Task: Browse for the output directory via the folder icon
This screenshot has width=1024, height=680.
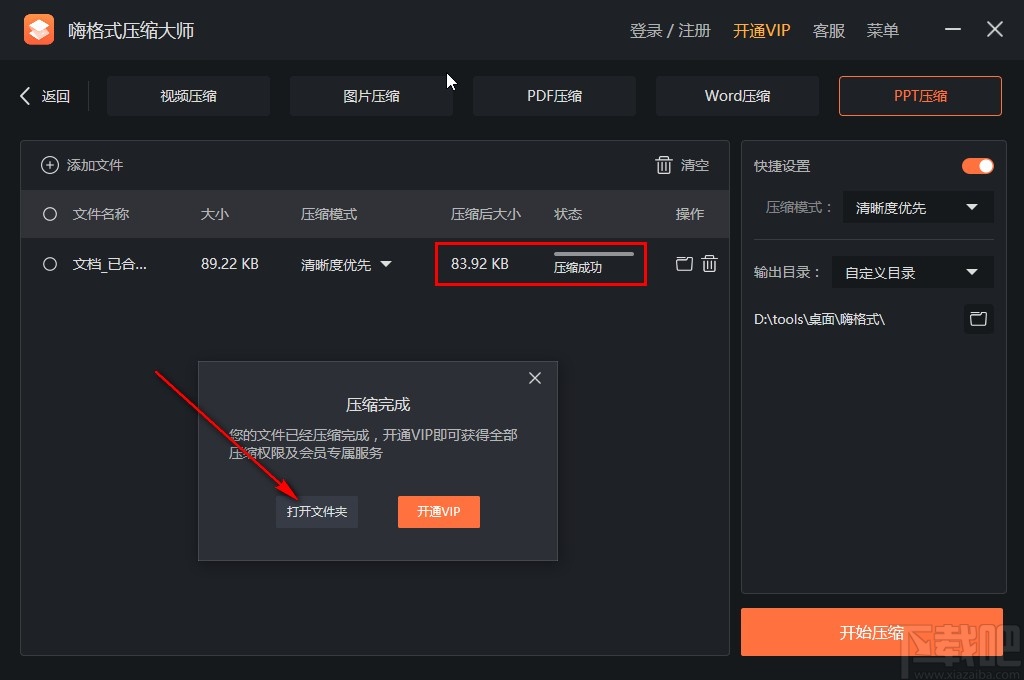Action: (978, 319)
